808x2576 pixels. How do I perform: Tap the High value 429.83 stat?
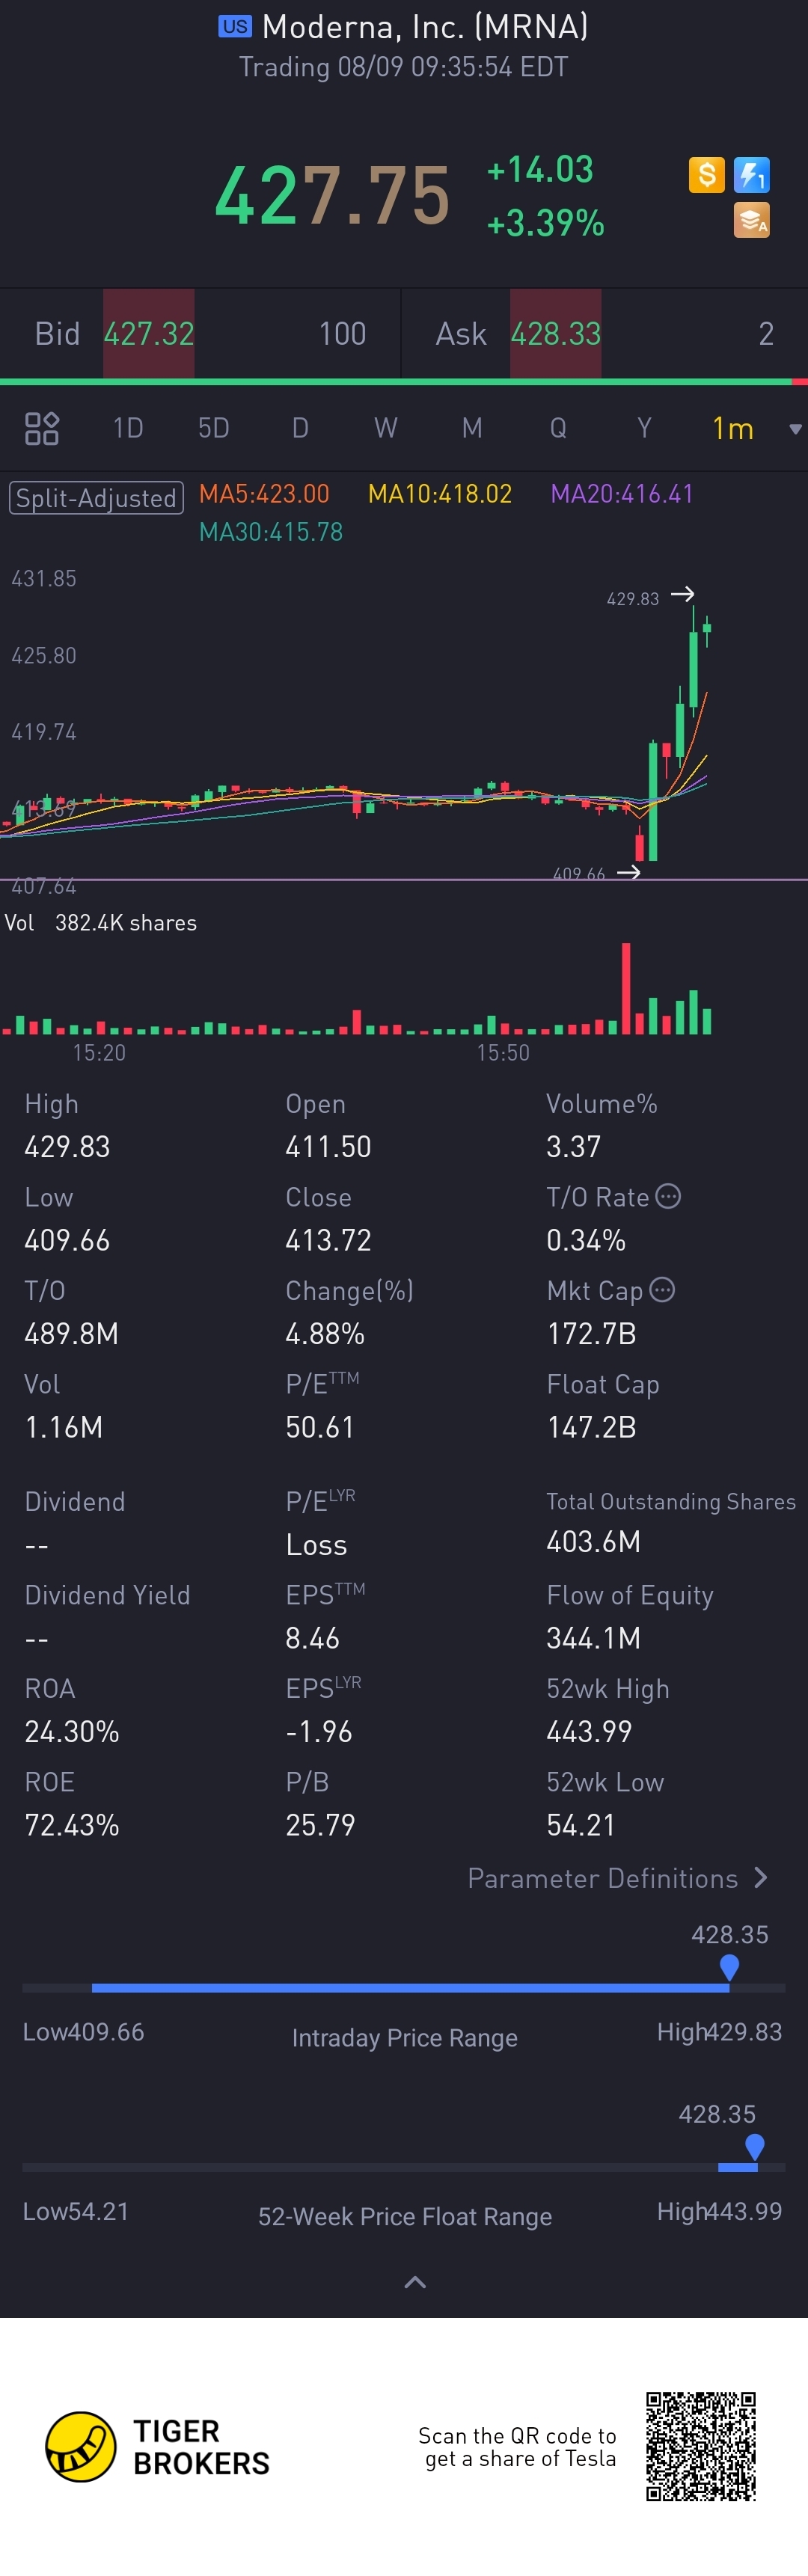click(x=67, y=1146)
